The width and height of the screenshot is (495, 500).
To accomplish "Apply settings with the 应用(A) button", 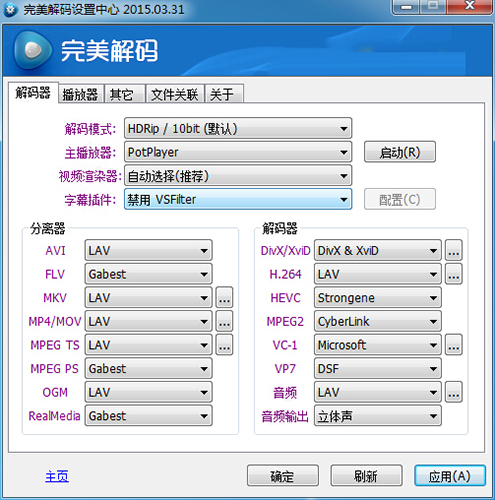I will 450,476.
